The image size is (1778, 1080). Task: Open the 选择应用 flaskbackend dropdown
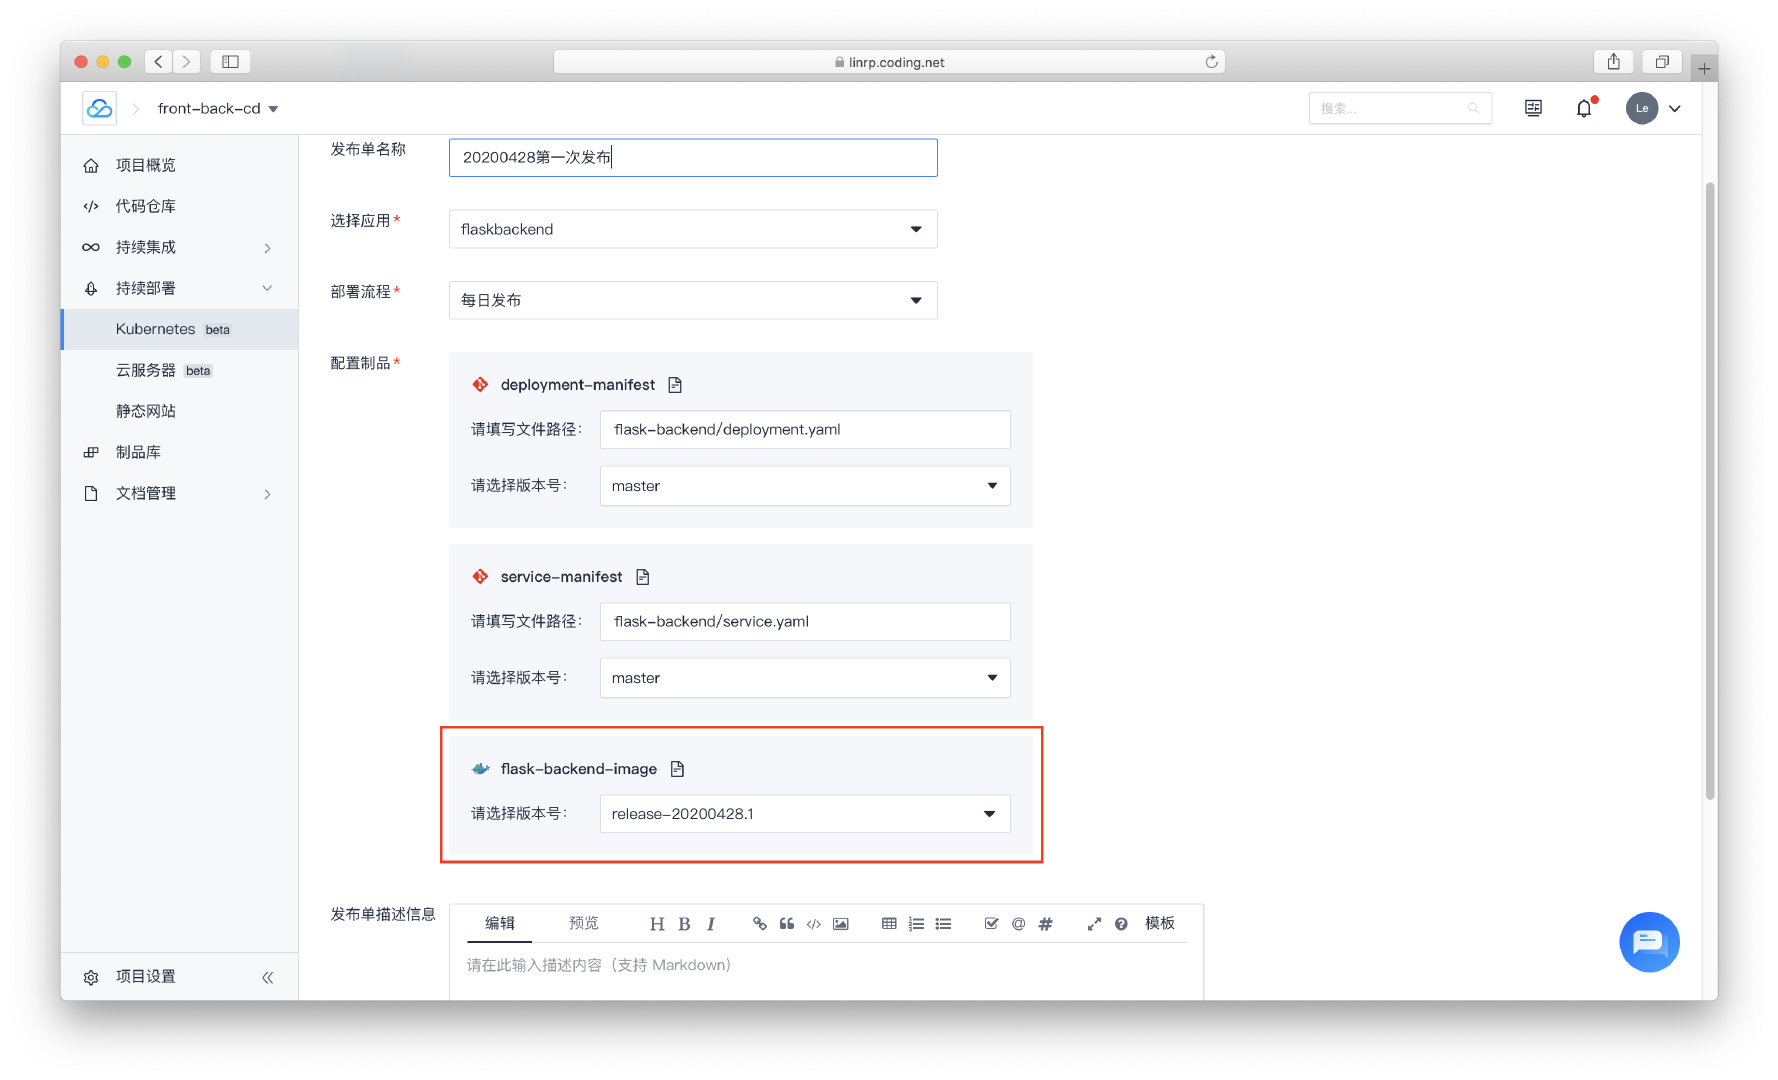pyautogui.click(x=693, y=229)
